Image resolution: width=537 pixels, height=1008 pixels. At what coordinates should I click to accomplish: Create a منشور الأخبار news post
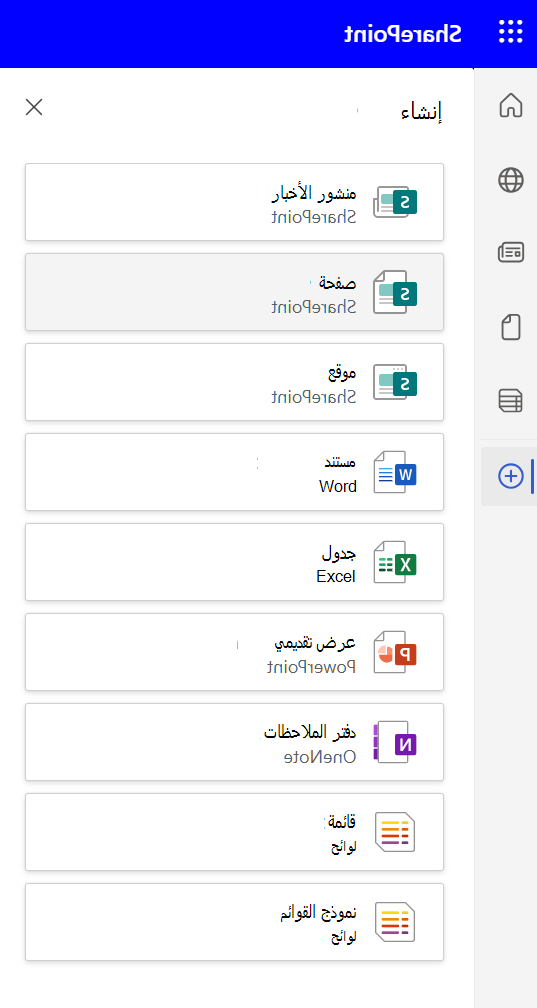click(234, 202)
